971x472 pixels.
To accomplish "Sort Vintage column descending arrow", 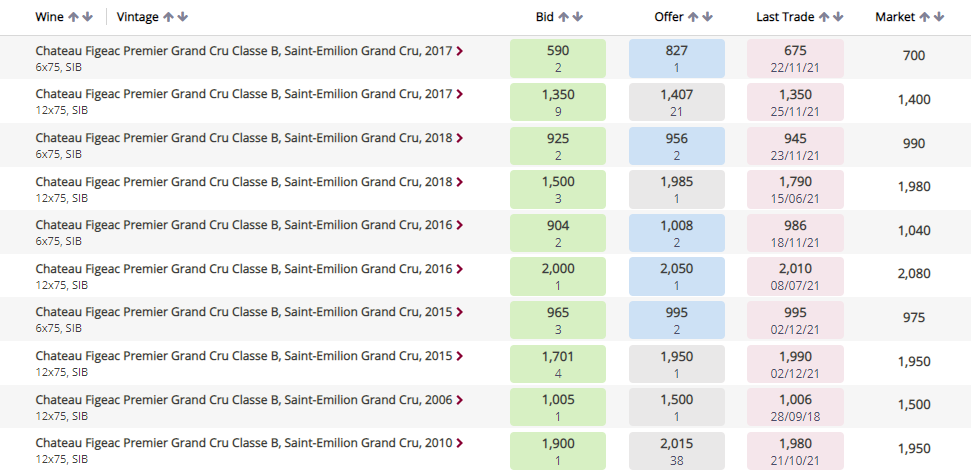I will point(182,17).
